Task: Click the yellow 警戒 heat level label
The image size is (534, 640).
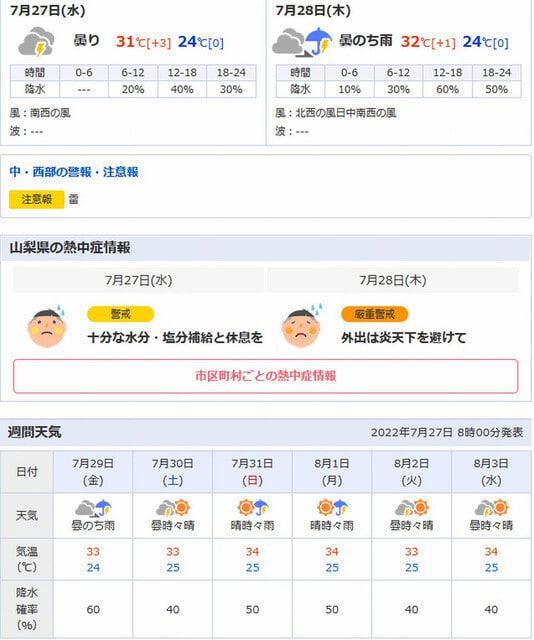Action: 120,314
